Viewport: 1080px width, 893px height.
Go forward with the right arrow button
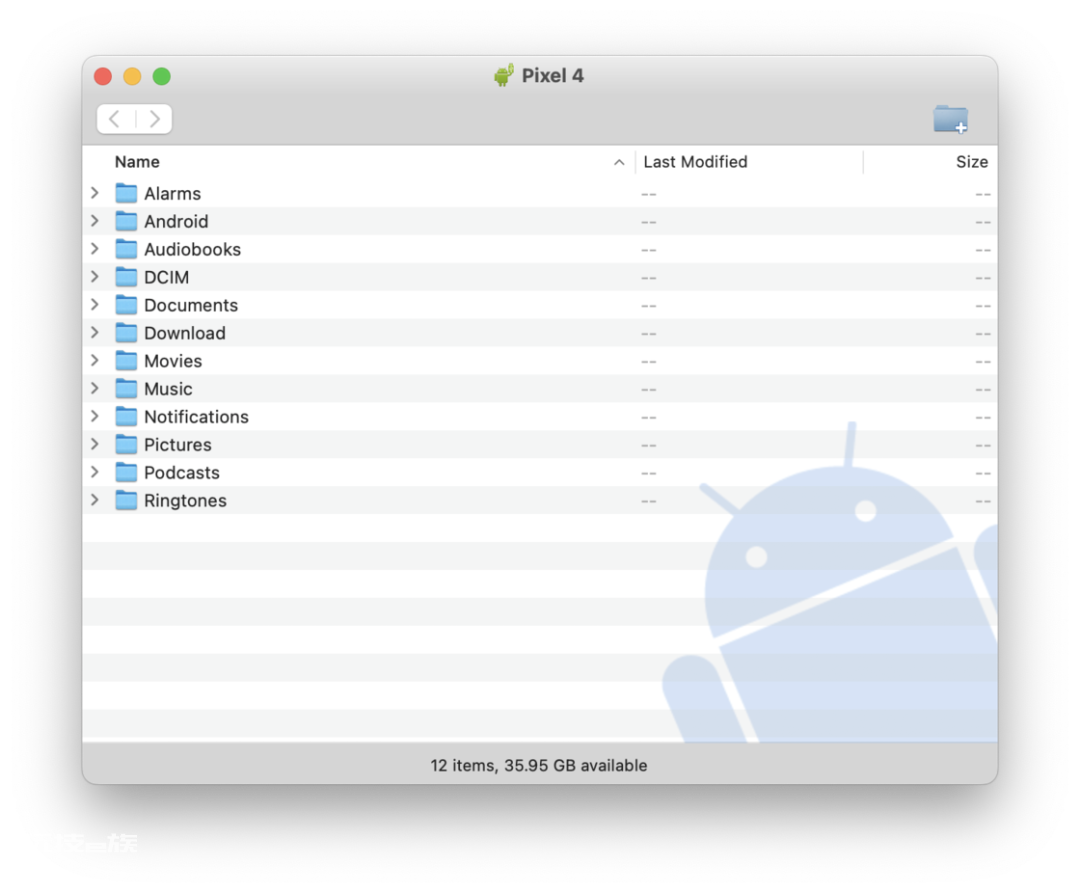pos(154,119)
